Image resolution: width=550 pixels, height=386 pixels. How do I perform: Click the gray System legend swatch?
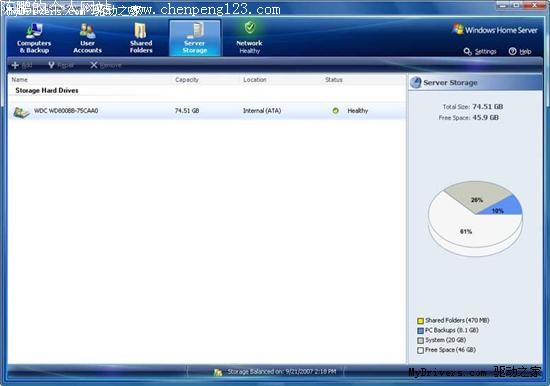click(x=420, y=340)
